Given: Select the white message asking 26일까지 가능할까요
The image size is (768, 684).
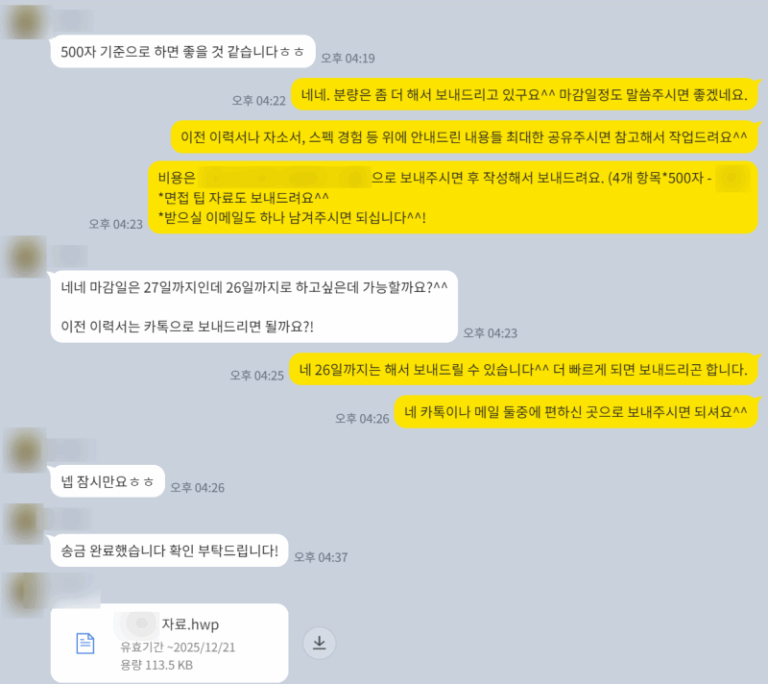Looking at the screenshot, I should [254, 307].
